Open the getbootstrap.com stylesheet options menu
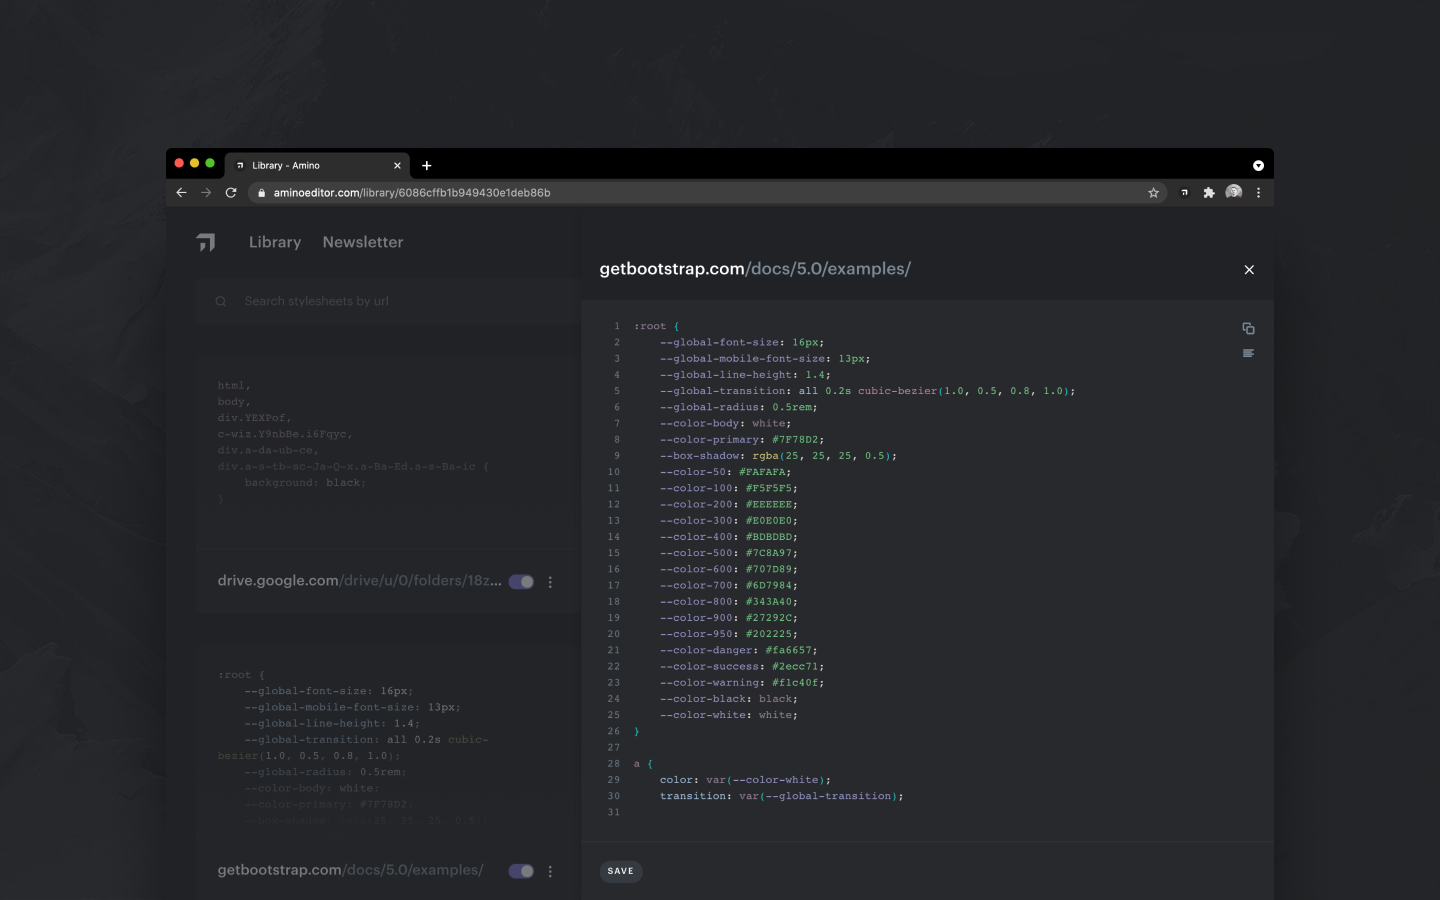1440x900 pixels. click(x=550, y=871)
